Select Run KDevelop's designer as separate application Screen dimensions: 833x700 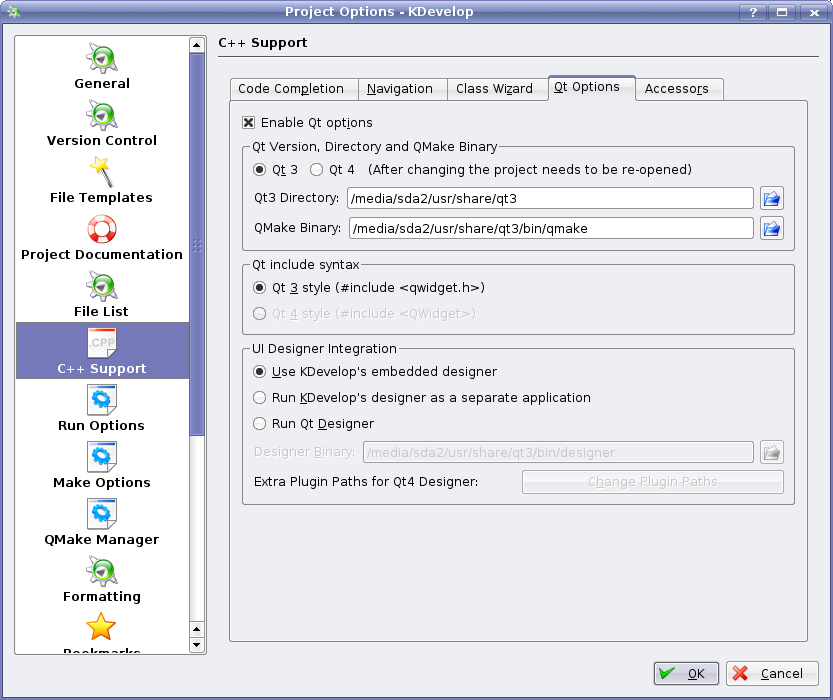pos(260,398)
